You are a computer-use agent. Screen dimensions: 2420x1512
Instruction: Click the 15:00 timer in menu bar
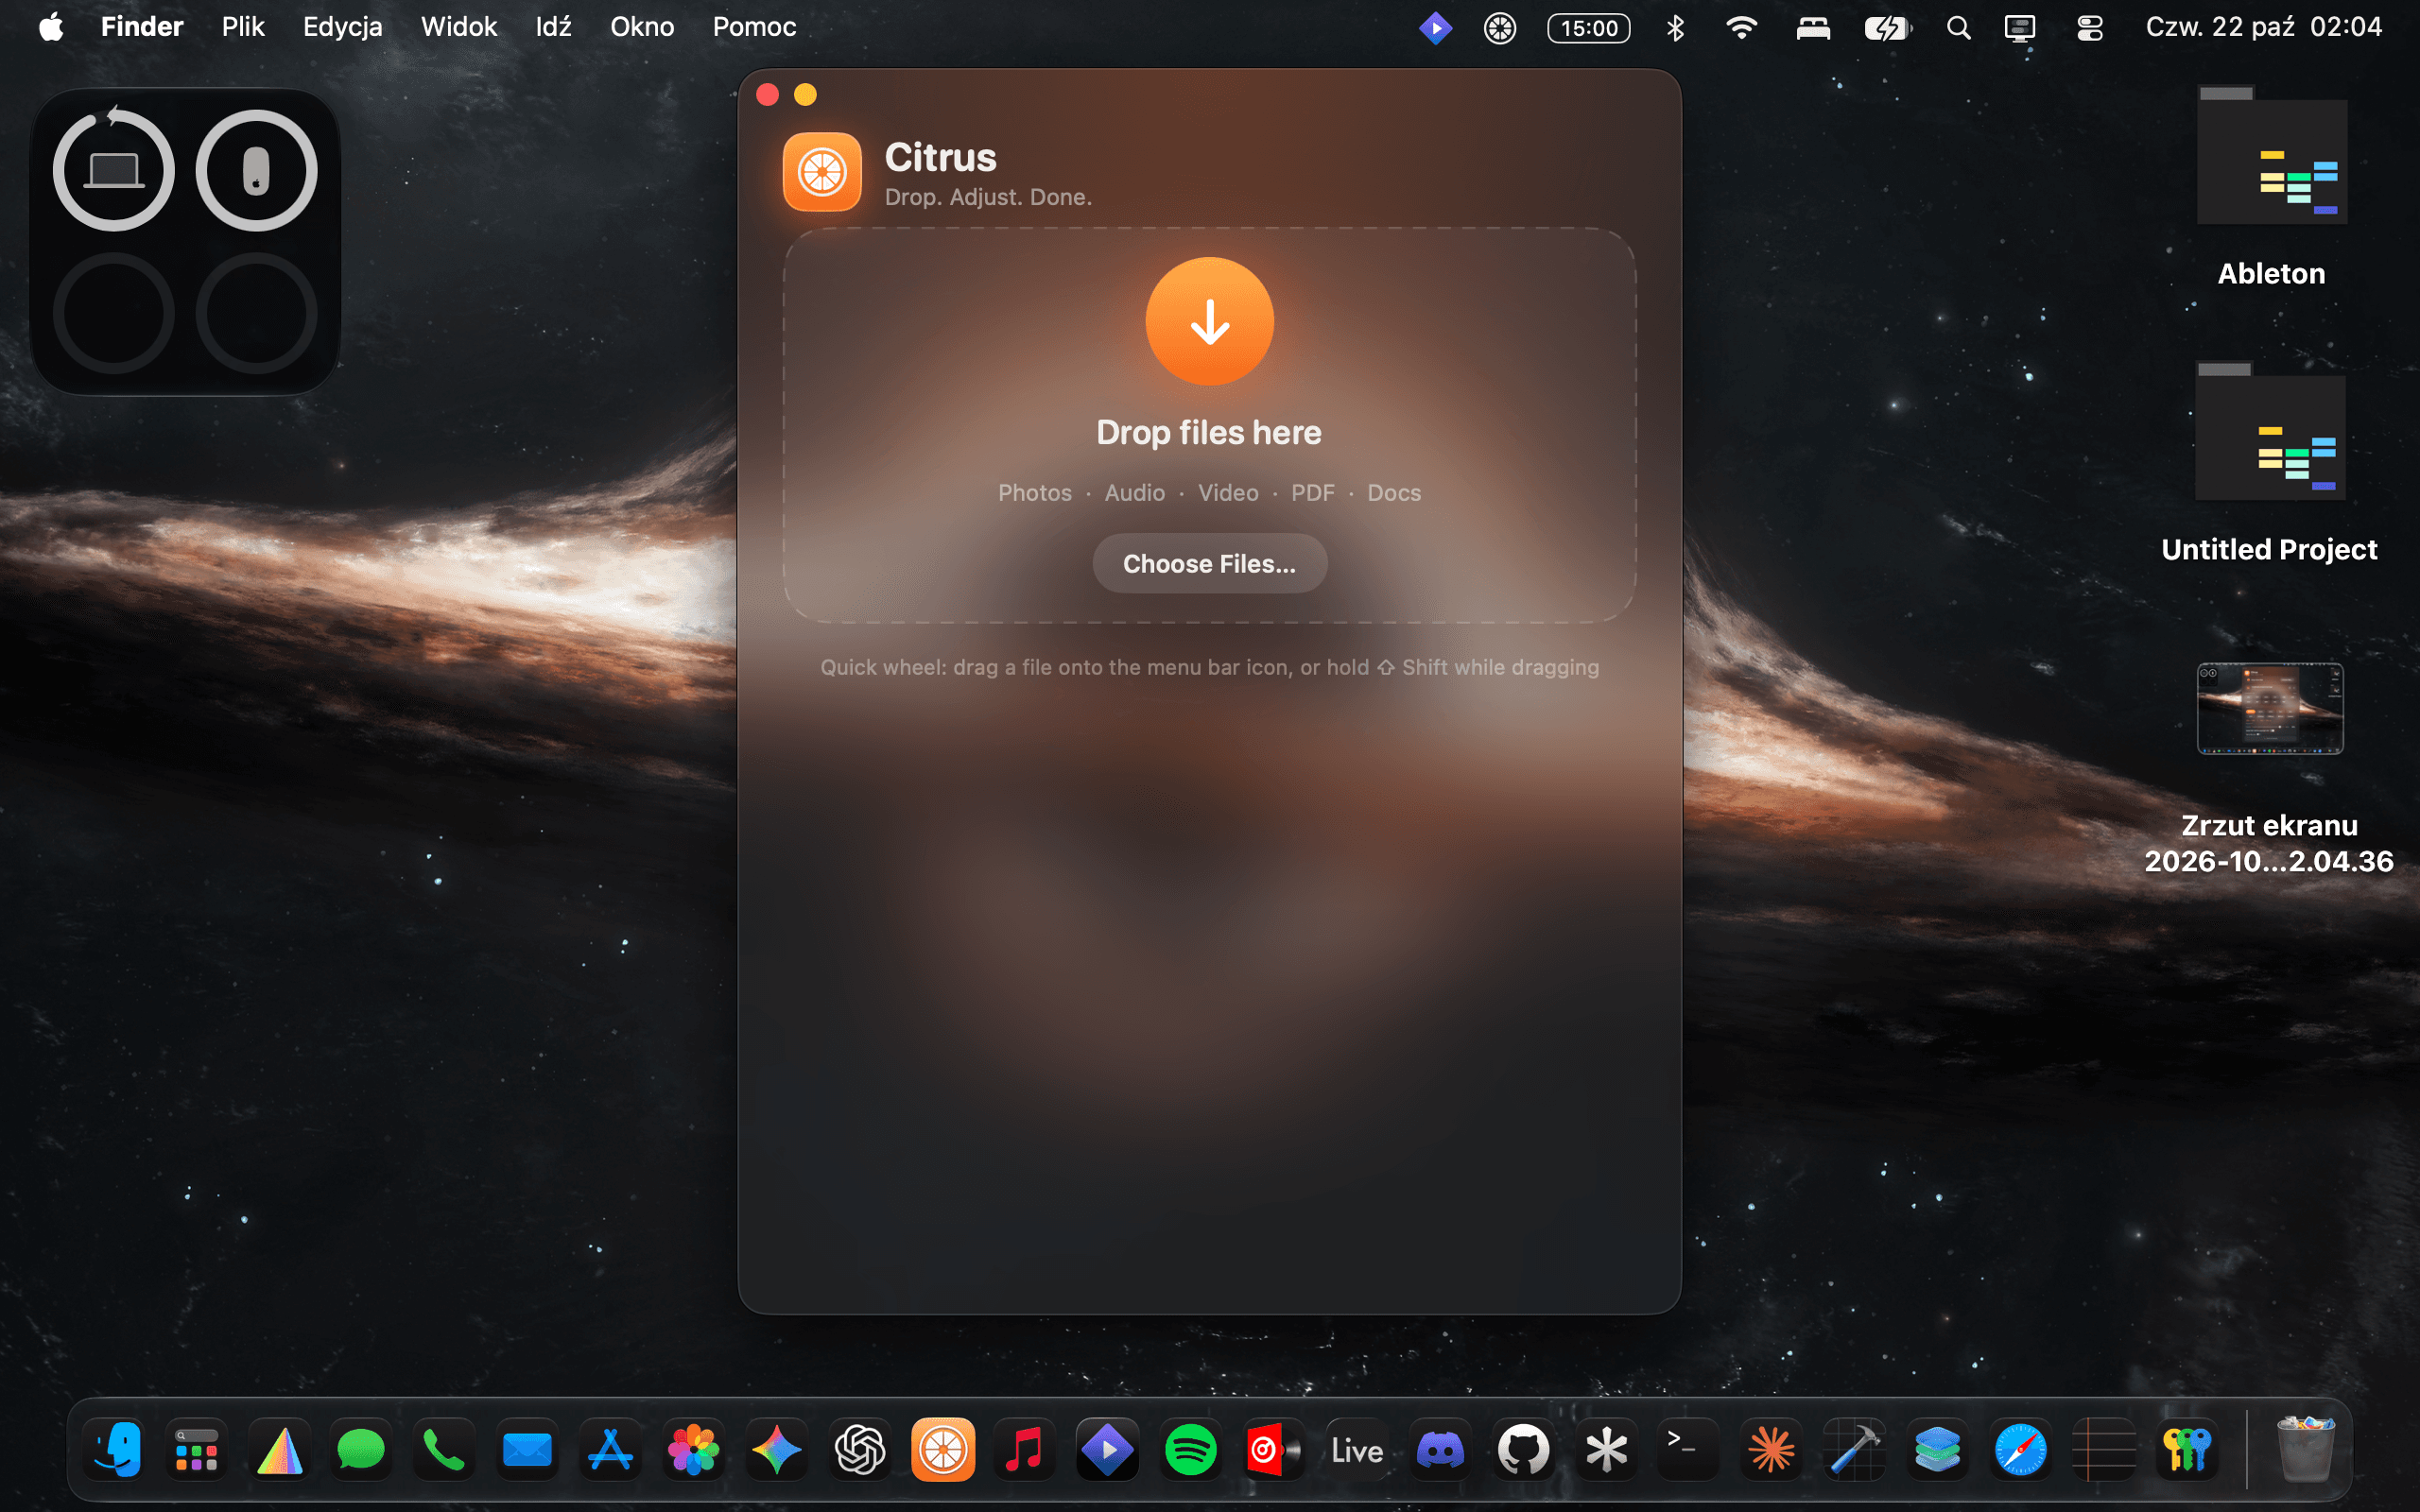tap(1588, 27)
